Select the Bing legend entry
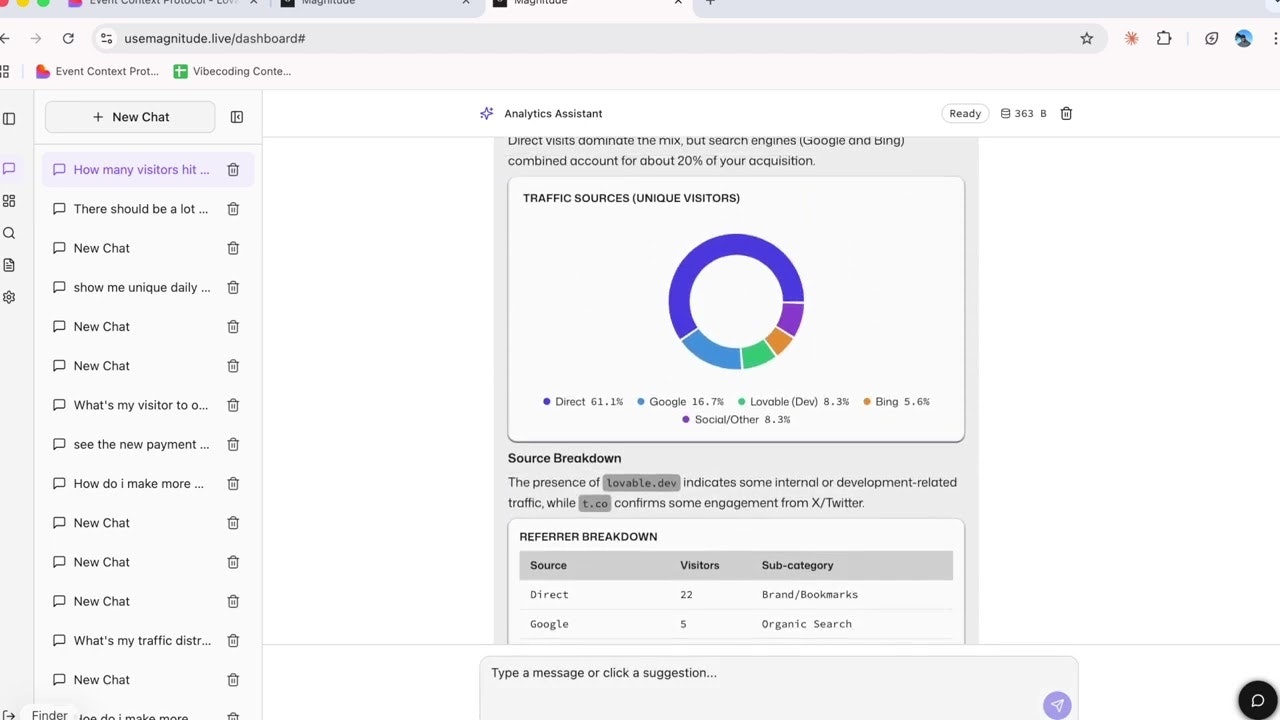The height and width of the screenshot is (720, 1280). [x=896, y=401]
